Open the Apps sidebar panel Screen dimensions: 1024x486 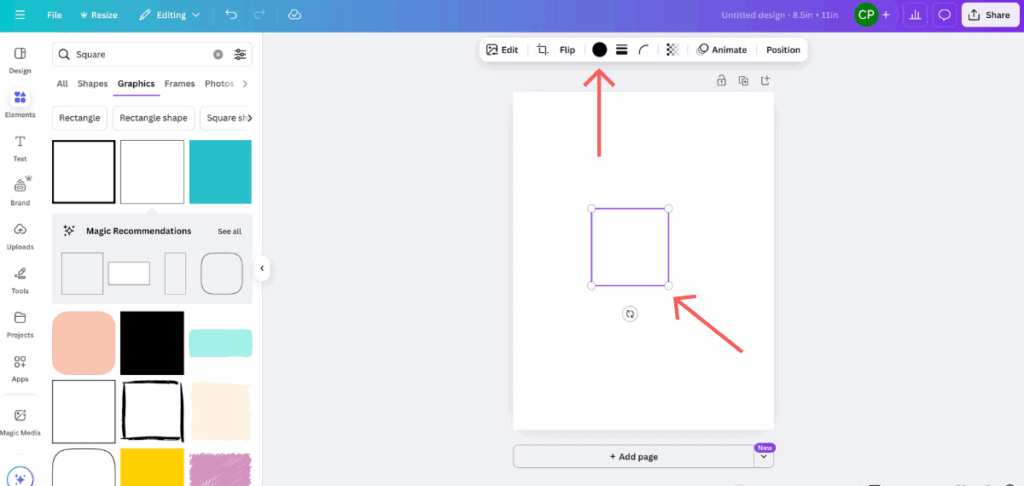point(20,368)
